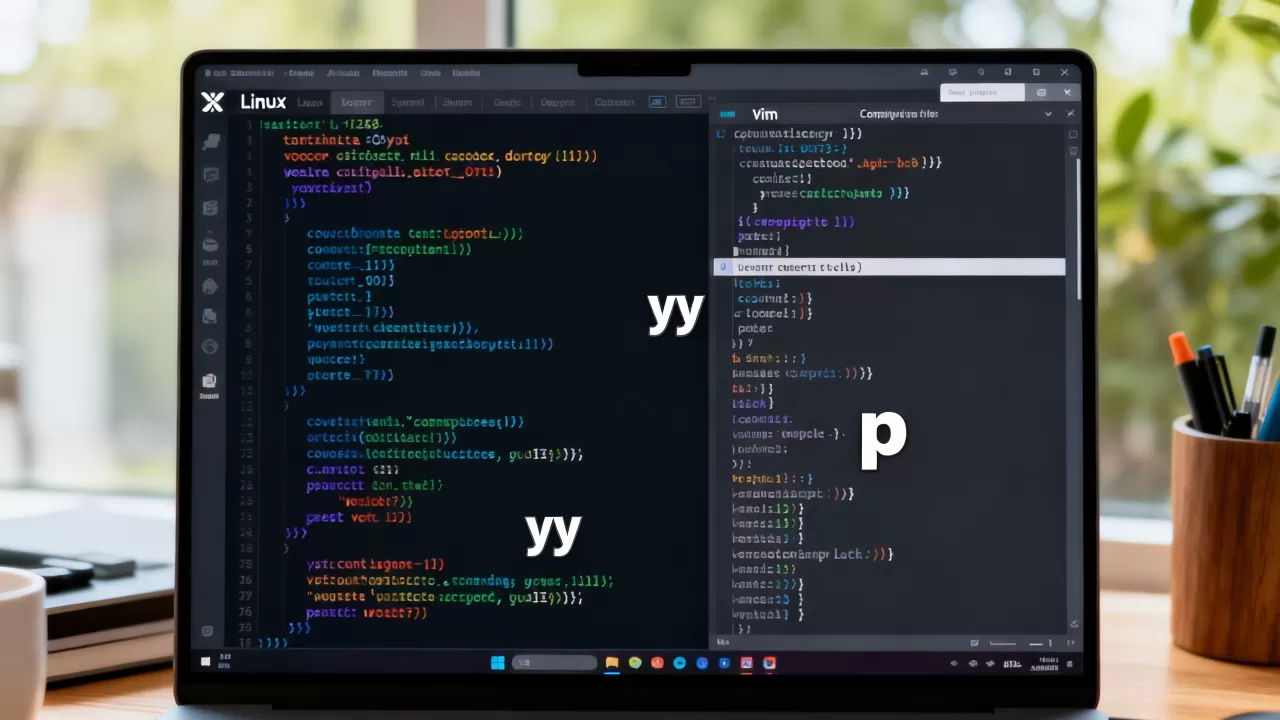Open the widgets icon at the taskbar's far left
The height and width of the screenshot is (720, 1280).
[206, 662]
